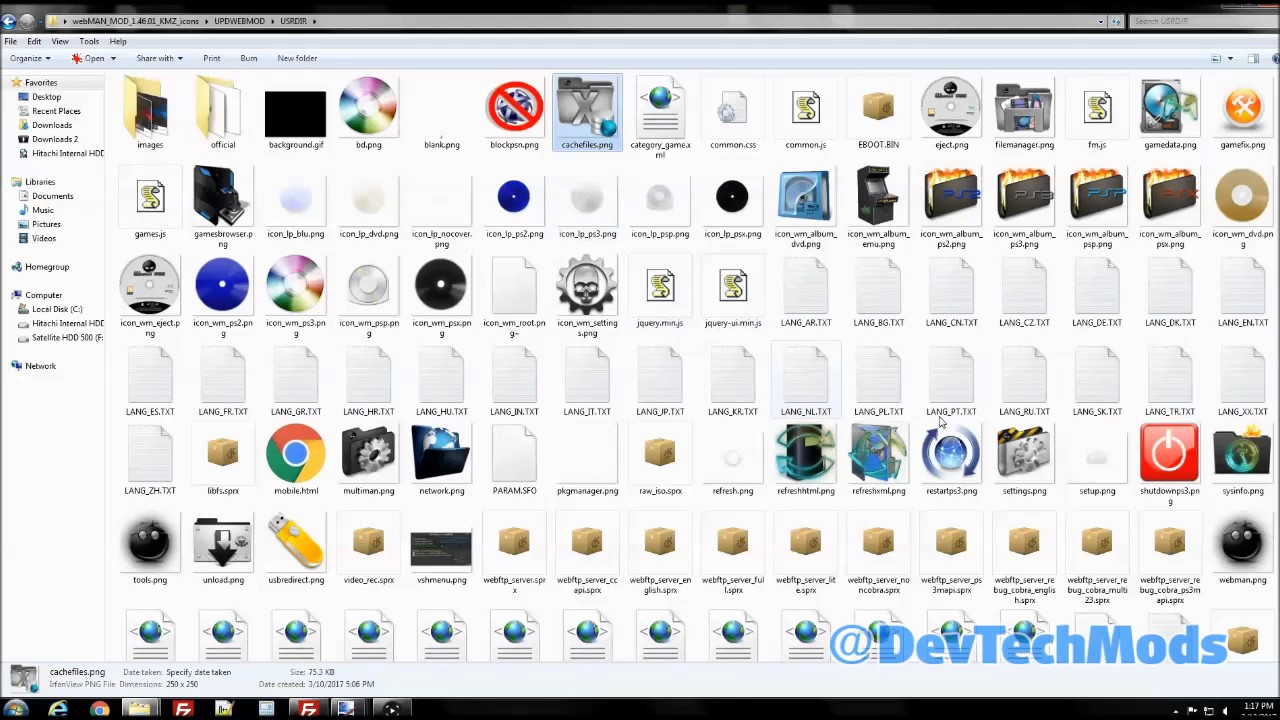Click the New folder button
This screenshot has width=1280, height=720.
tap(297, 58)
